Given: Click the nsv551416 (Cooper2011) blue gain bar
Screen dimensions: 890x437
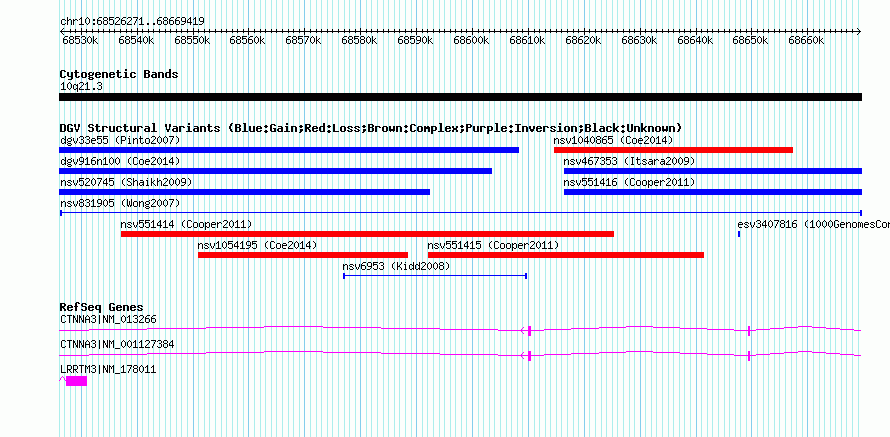Looking at the screenshot, I should point(713,192).
